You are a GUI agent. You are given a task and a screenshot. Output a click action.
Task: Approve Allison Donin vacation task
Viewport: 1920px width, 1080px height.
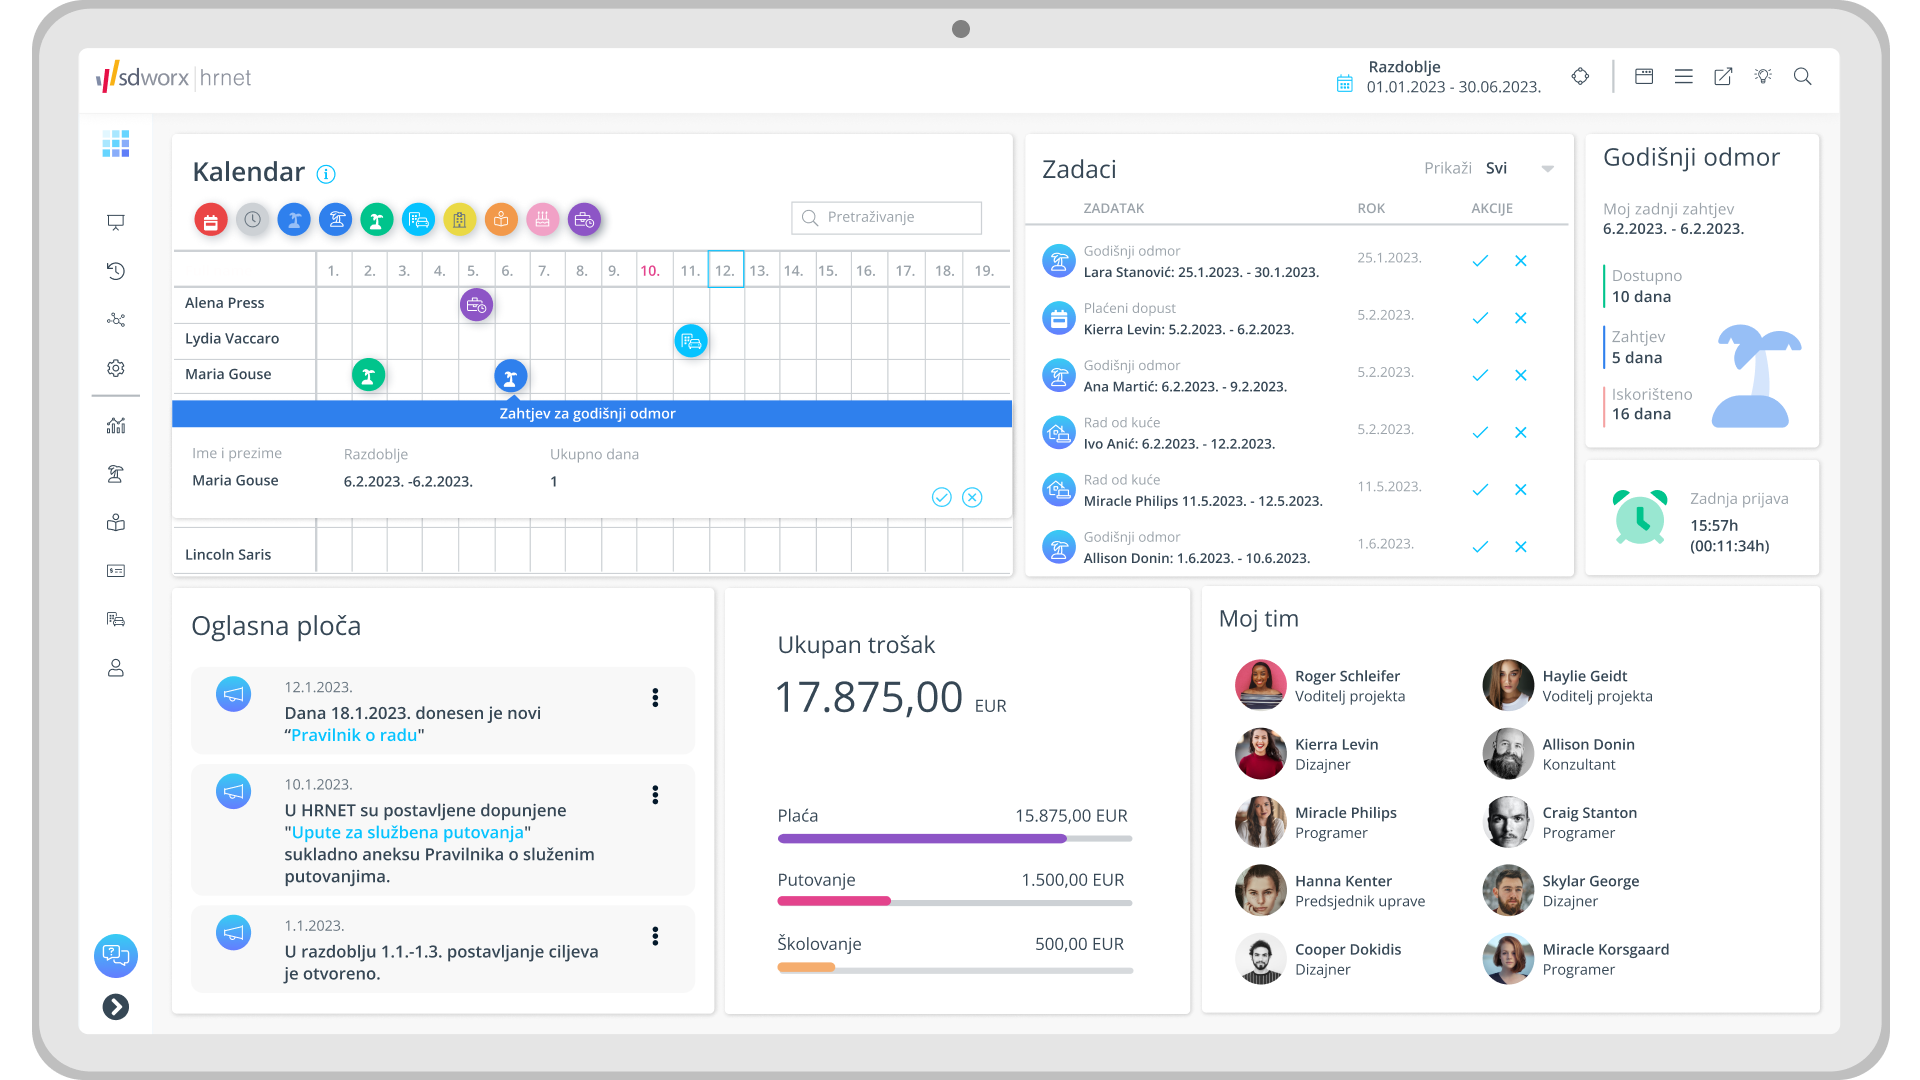pyautogui.click(x=1480, y=547)
